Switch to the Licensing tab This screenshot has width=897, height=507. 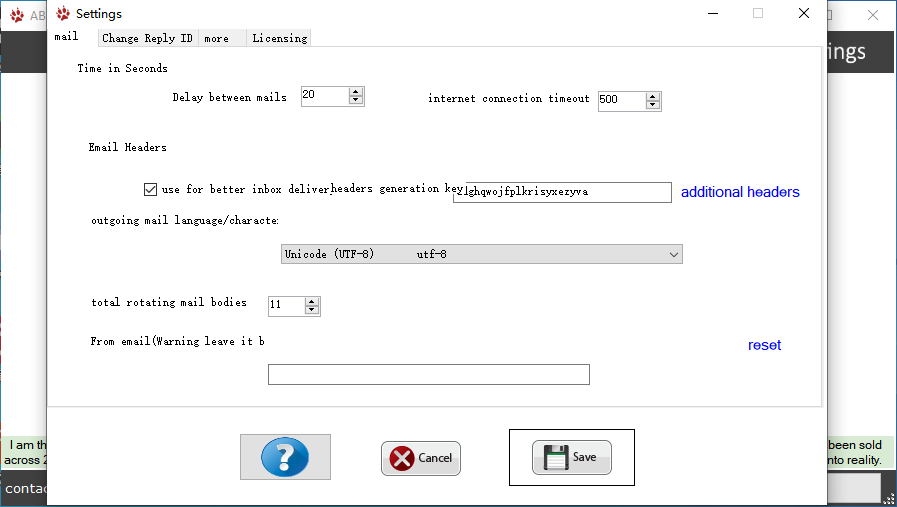280,38
